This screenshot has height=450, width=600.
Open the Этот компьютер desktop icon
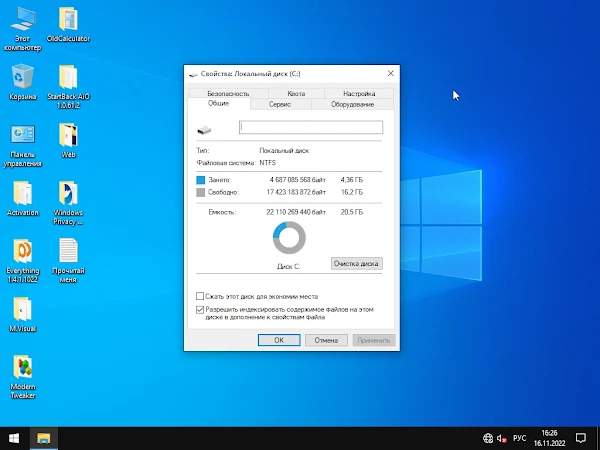23,30
